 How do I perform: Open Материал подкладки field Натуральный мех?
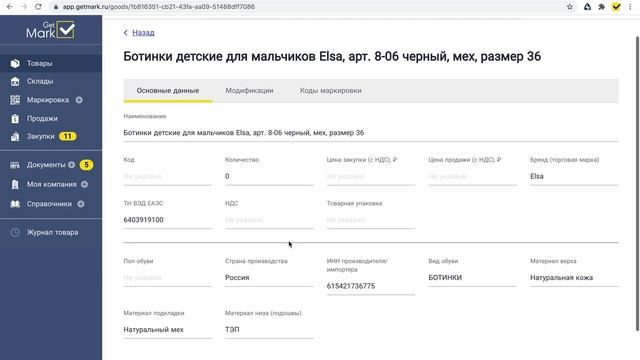(x=167, y=329)
